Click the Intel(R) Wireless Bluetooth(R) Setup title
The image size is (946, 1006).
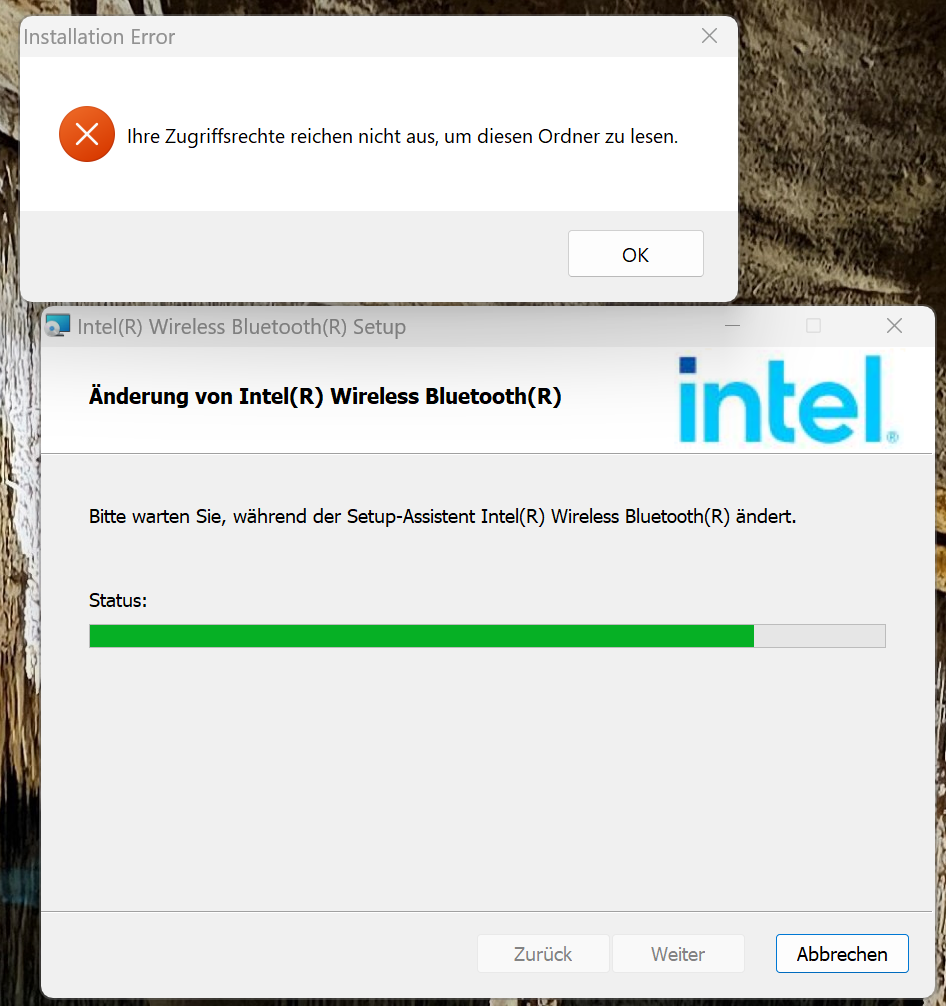[241, 327]
